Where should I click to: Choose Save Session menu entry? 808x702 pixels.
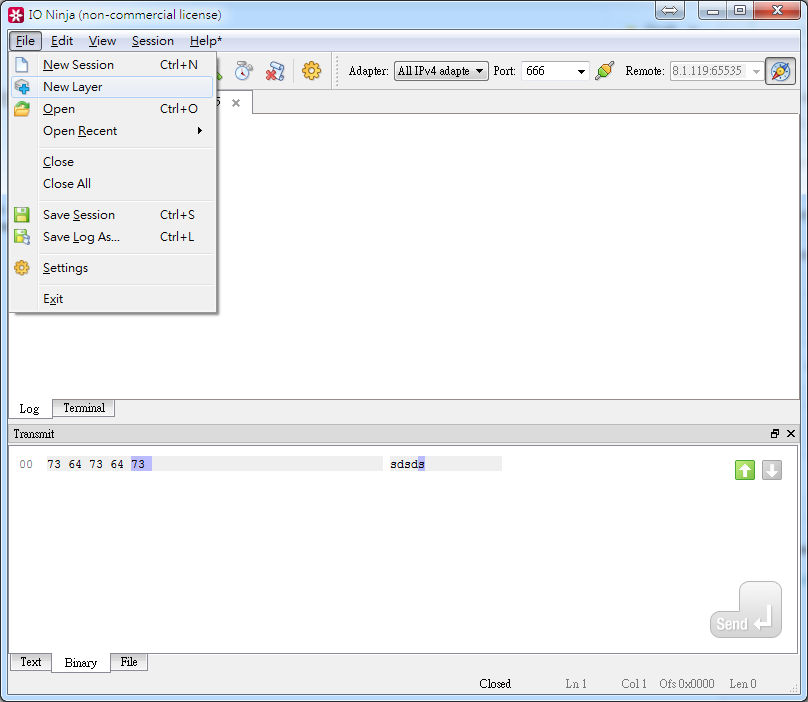click(x=112, y=214)
